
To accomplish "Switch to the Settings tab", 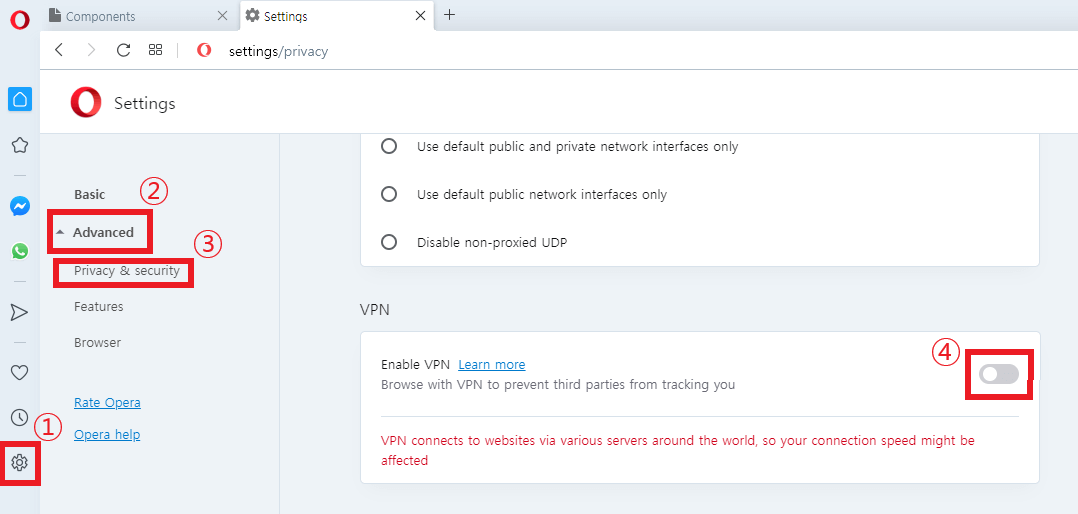I will coord(338,16).
